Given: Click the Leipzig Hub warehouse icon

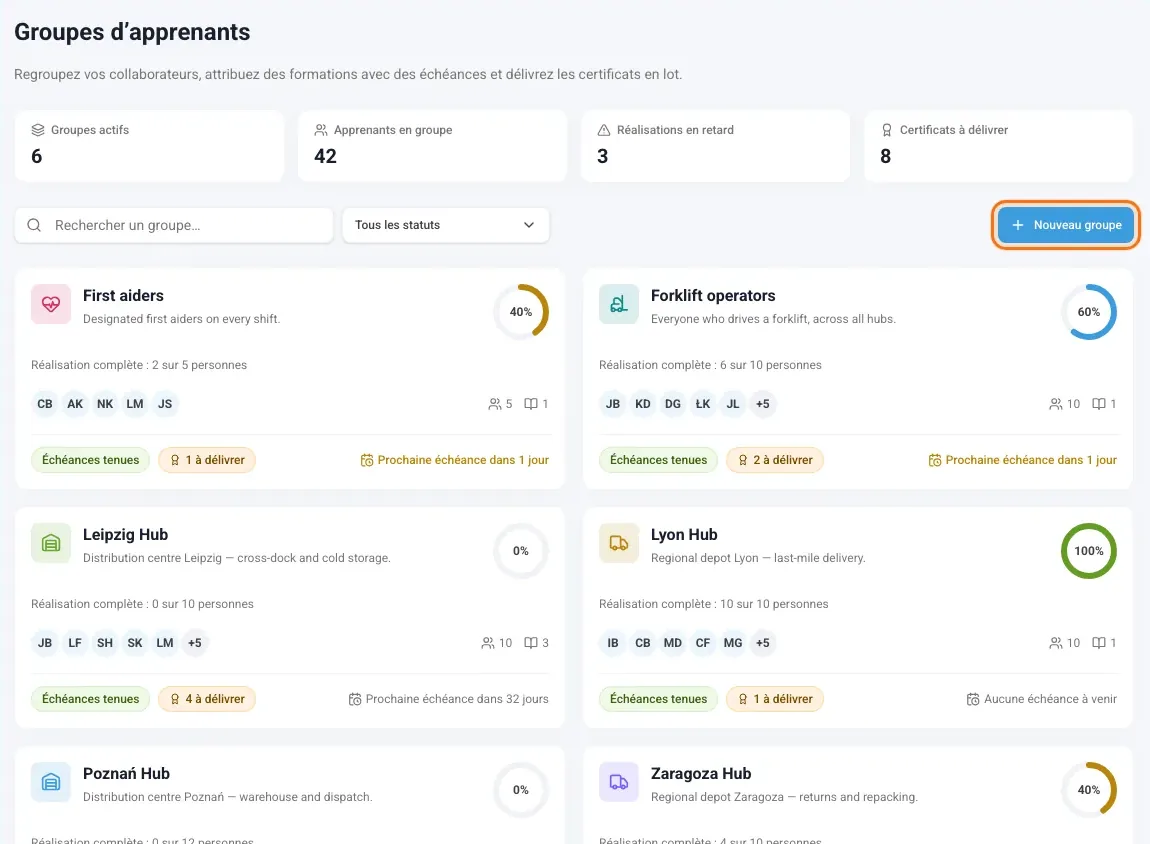Looking at the screenshot, I should click(x=51, y=543).
